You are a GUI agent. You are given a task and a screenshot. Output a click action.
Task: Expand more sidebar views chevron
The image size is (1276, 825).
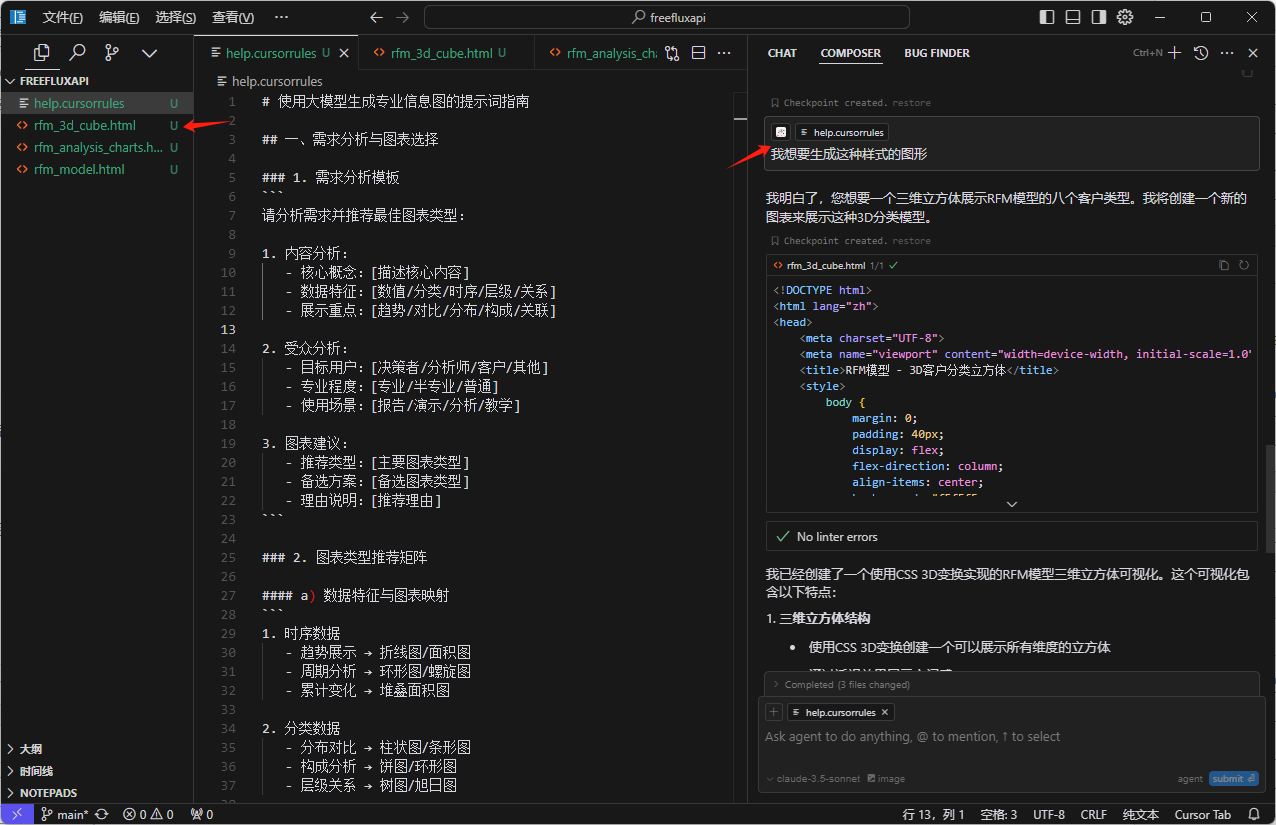tap(149, 53)
